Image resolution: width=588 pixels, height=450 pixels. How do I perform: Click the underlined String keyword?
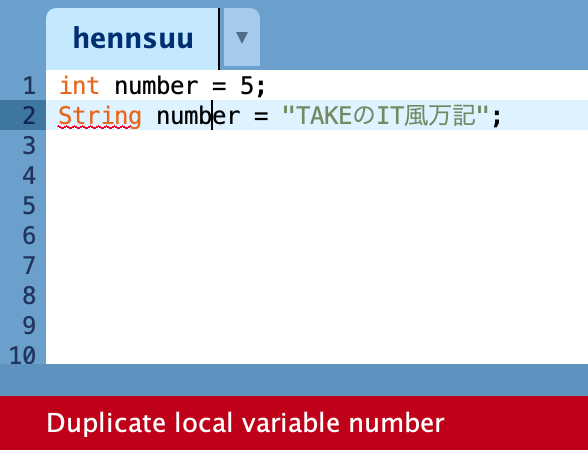coord(100,116)
